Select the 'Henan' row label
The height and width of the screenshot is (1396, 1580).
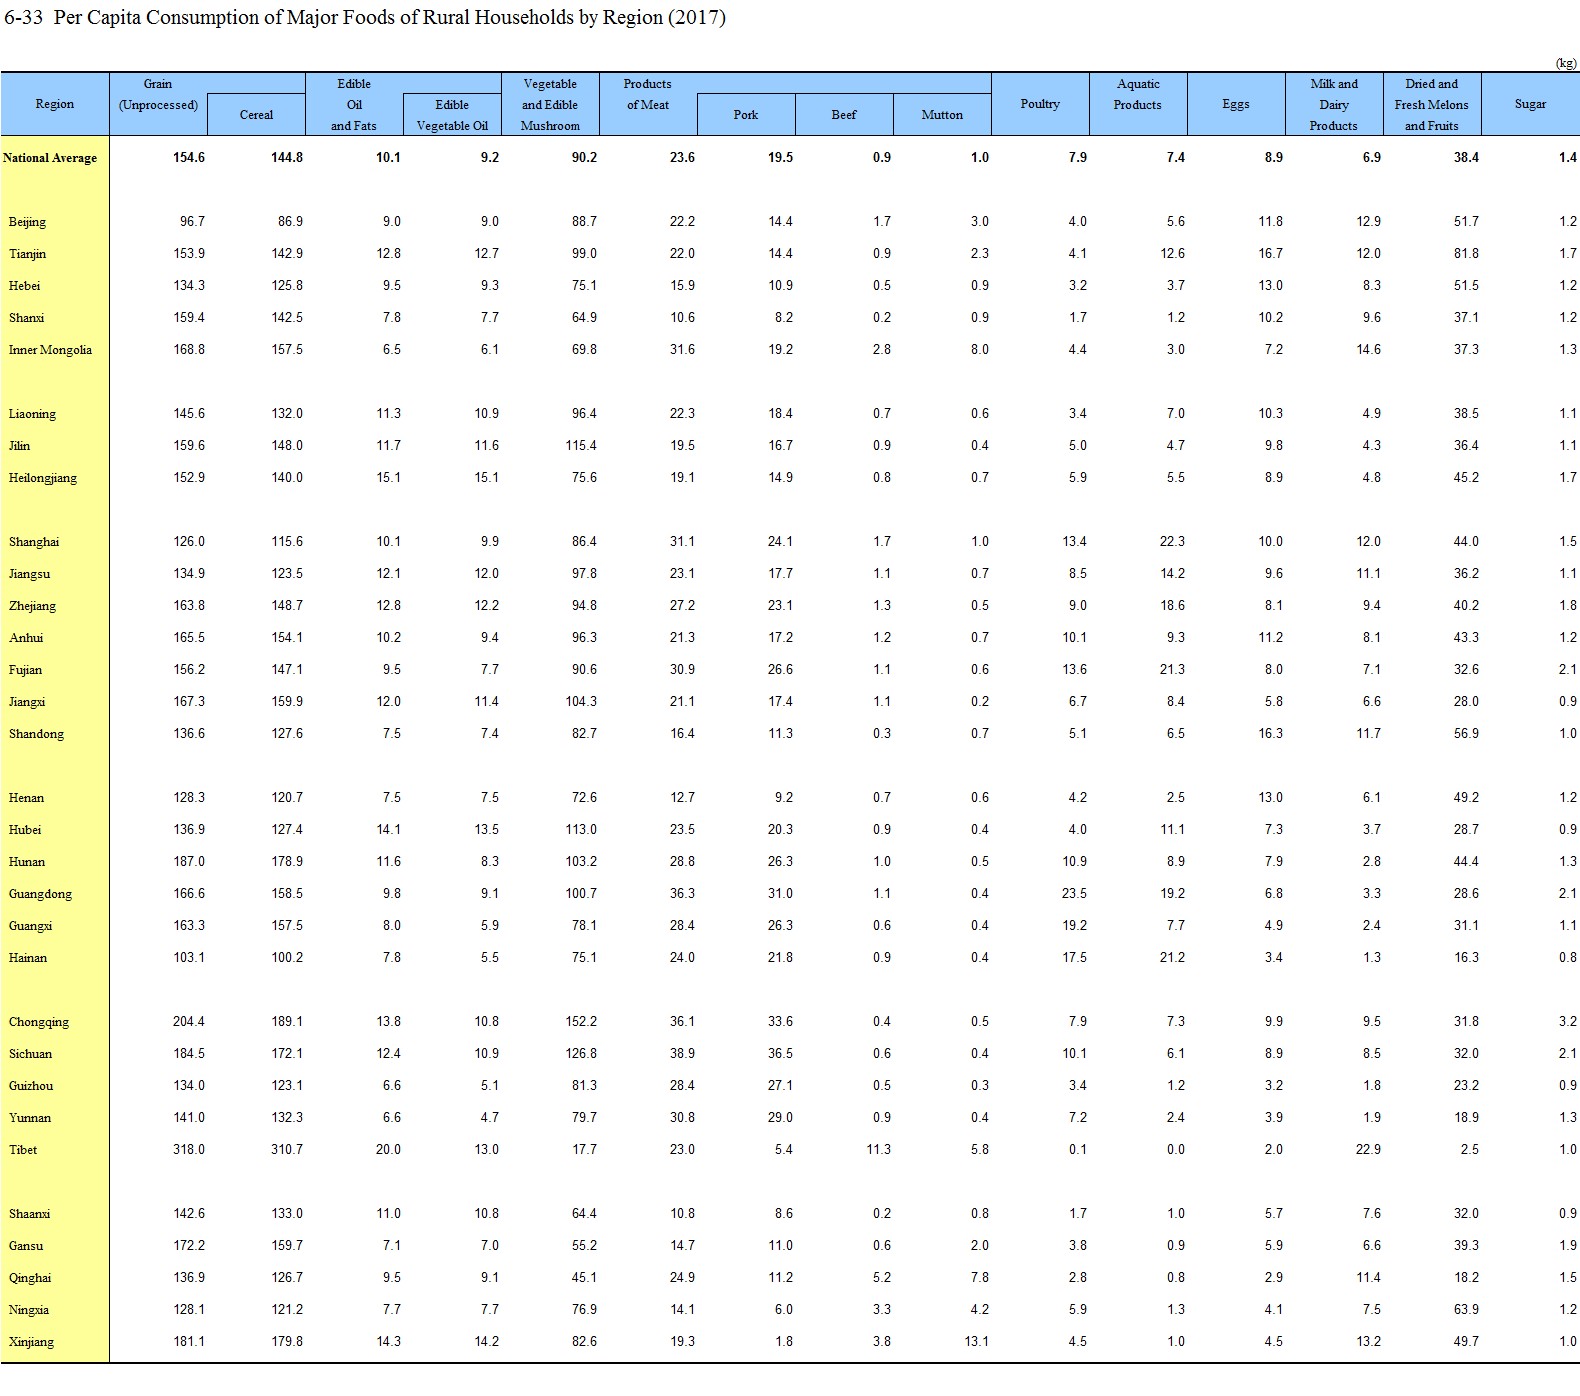26,798
